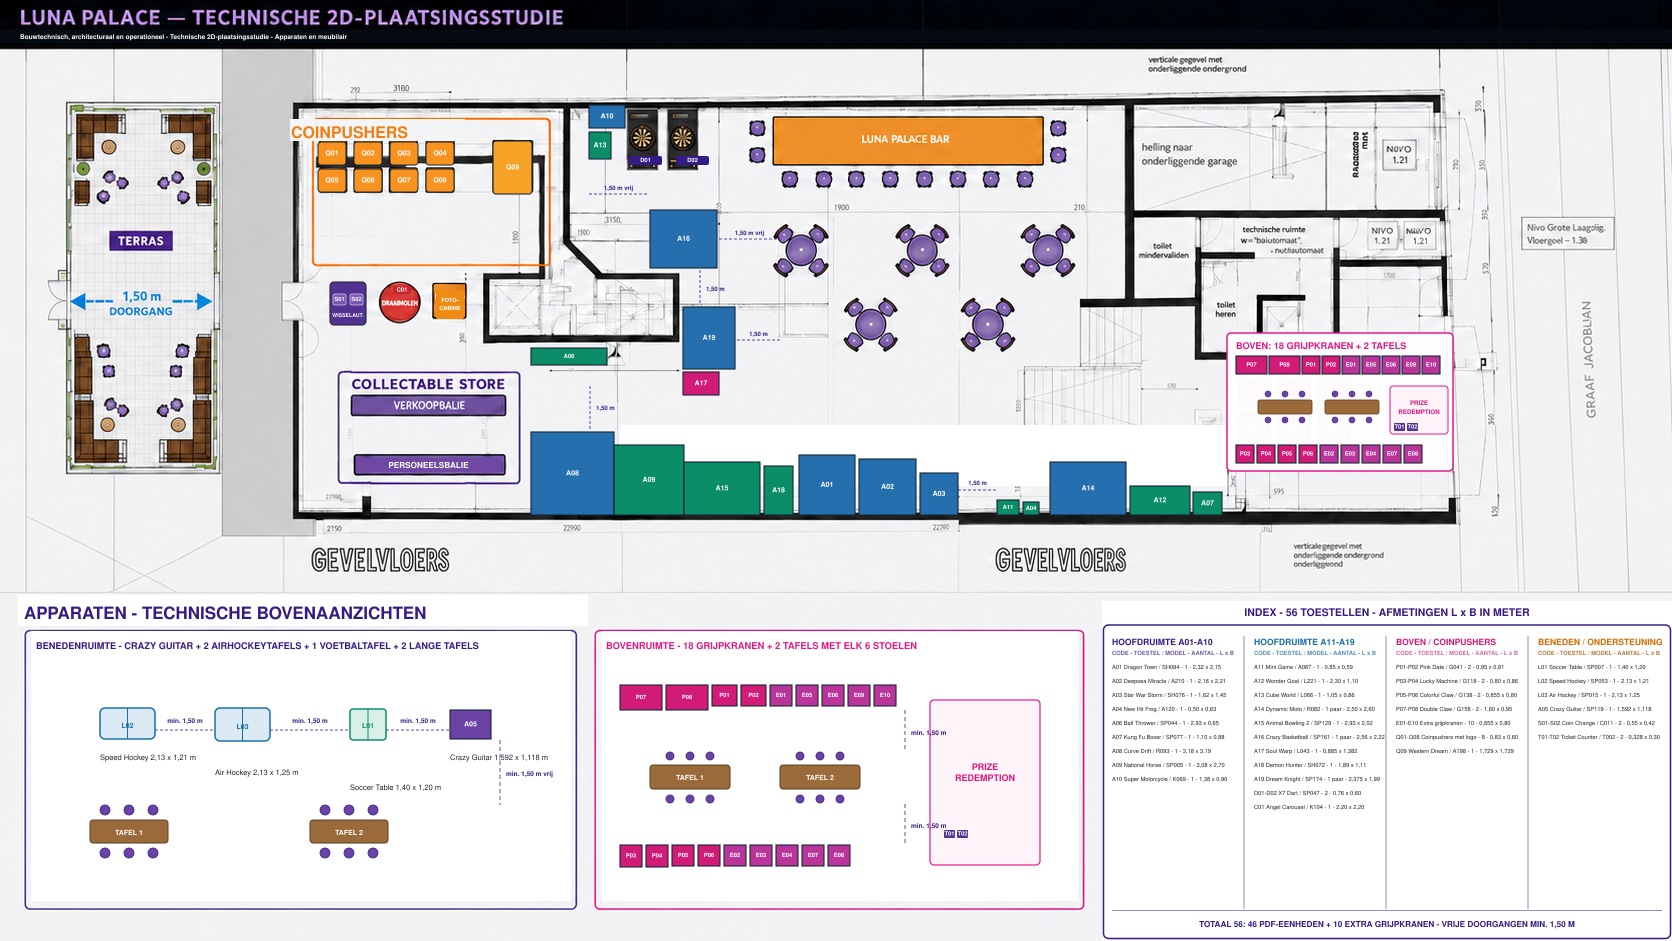Select the green A06 Ball Thrower bar
Screen dimensions: 1672x941
pos(569,356)
